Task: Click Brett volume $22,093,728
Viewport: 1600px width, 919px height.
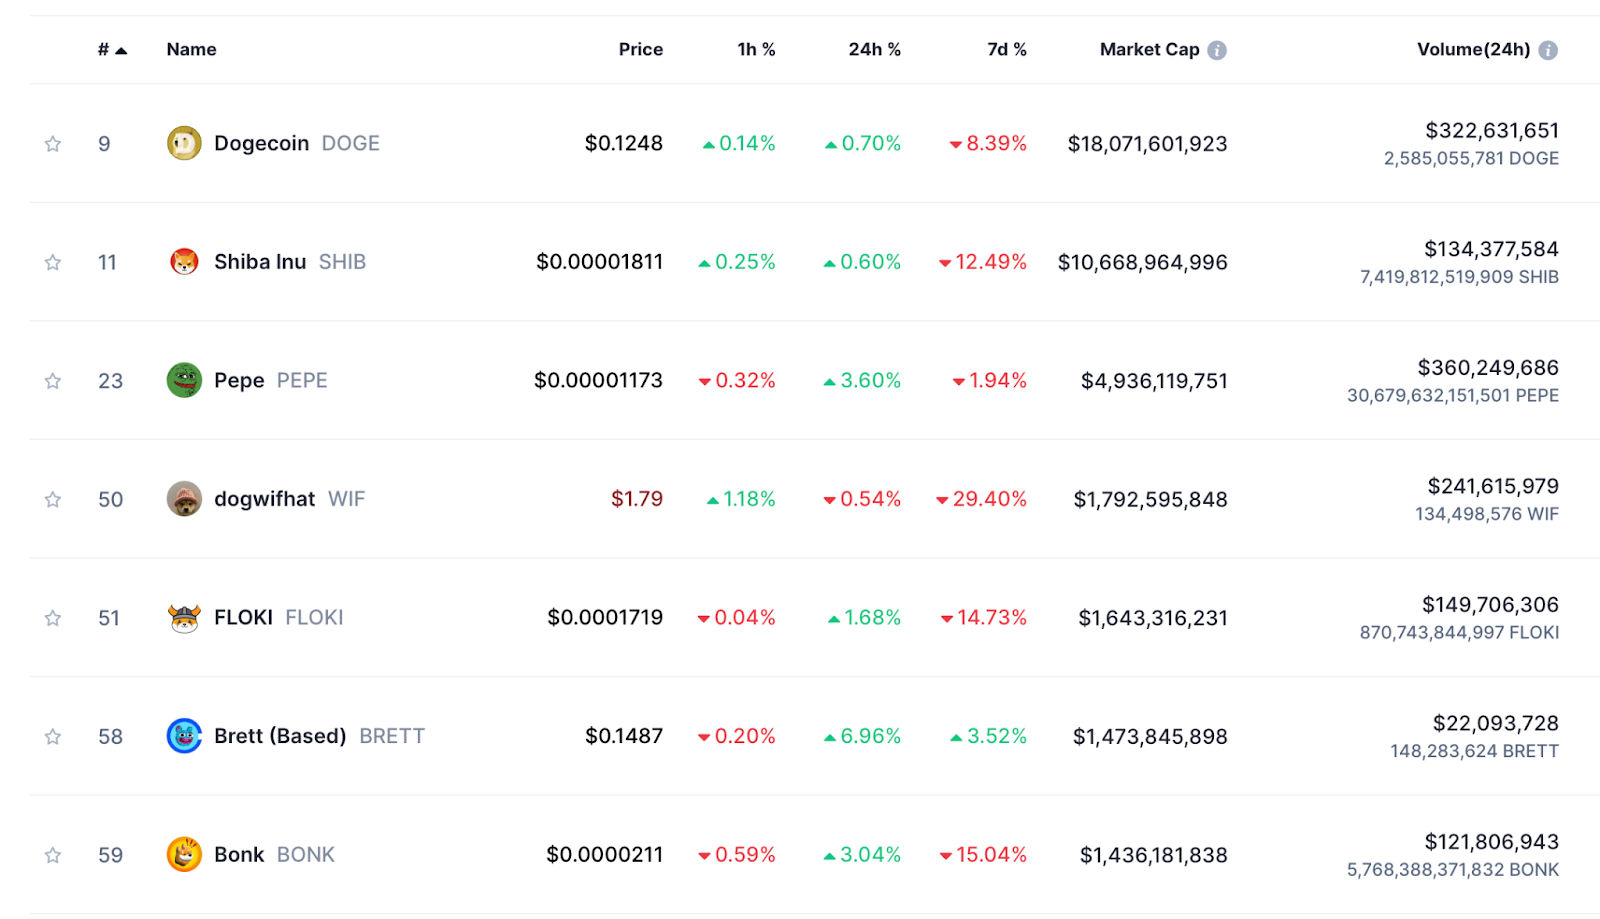Action: click(x=1496, y=723)
